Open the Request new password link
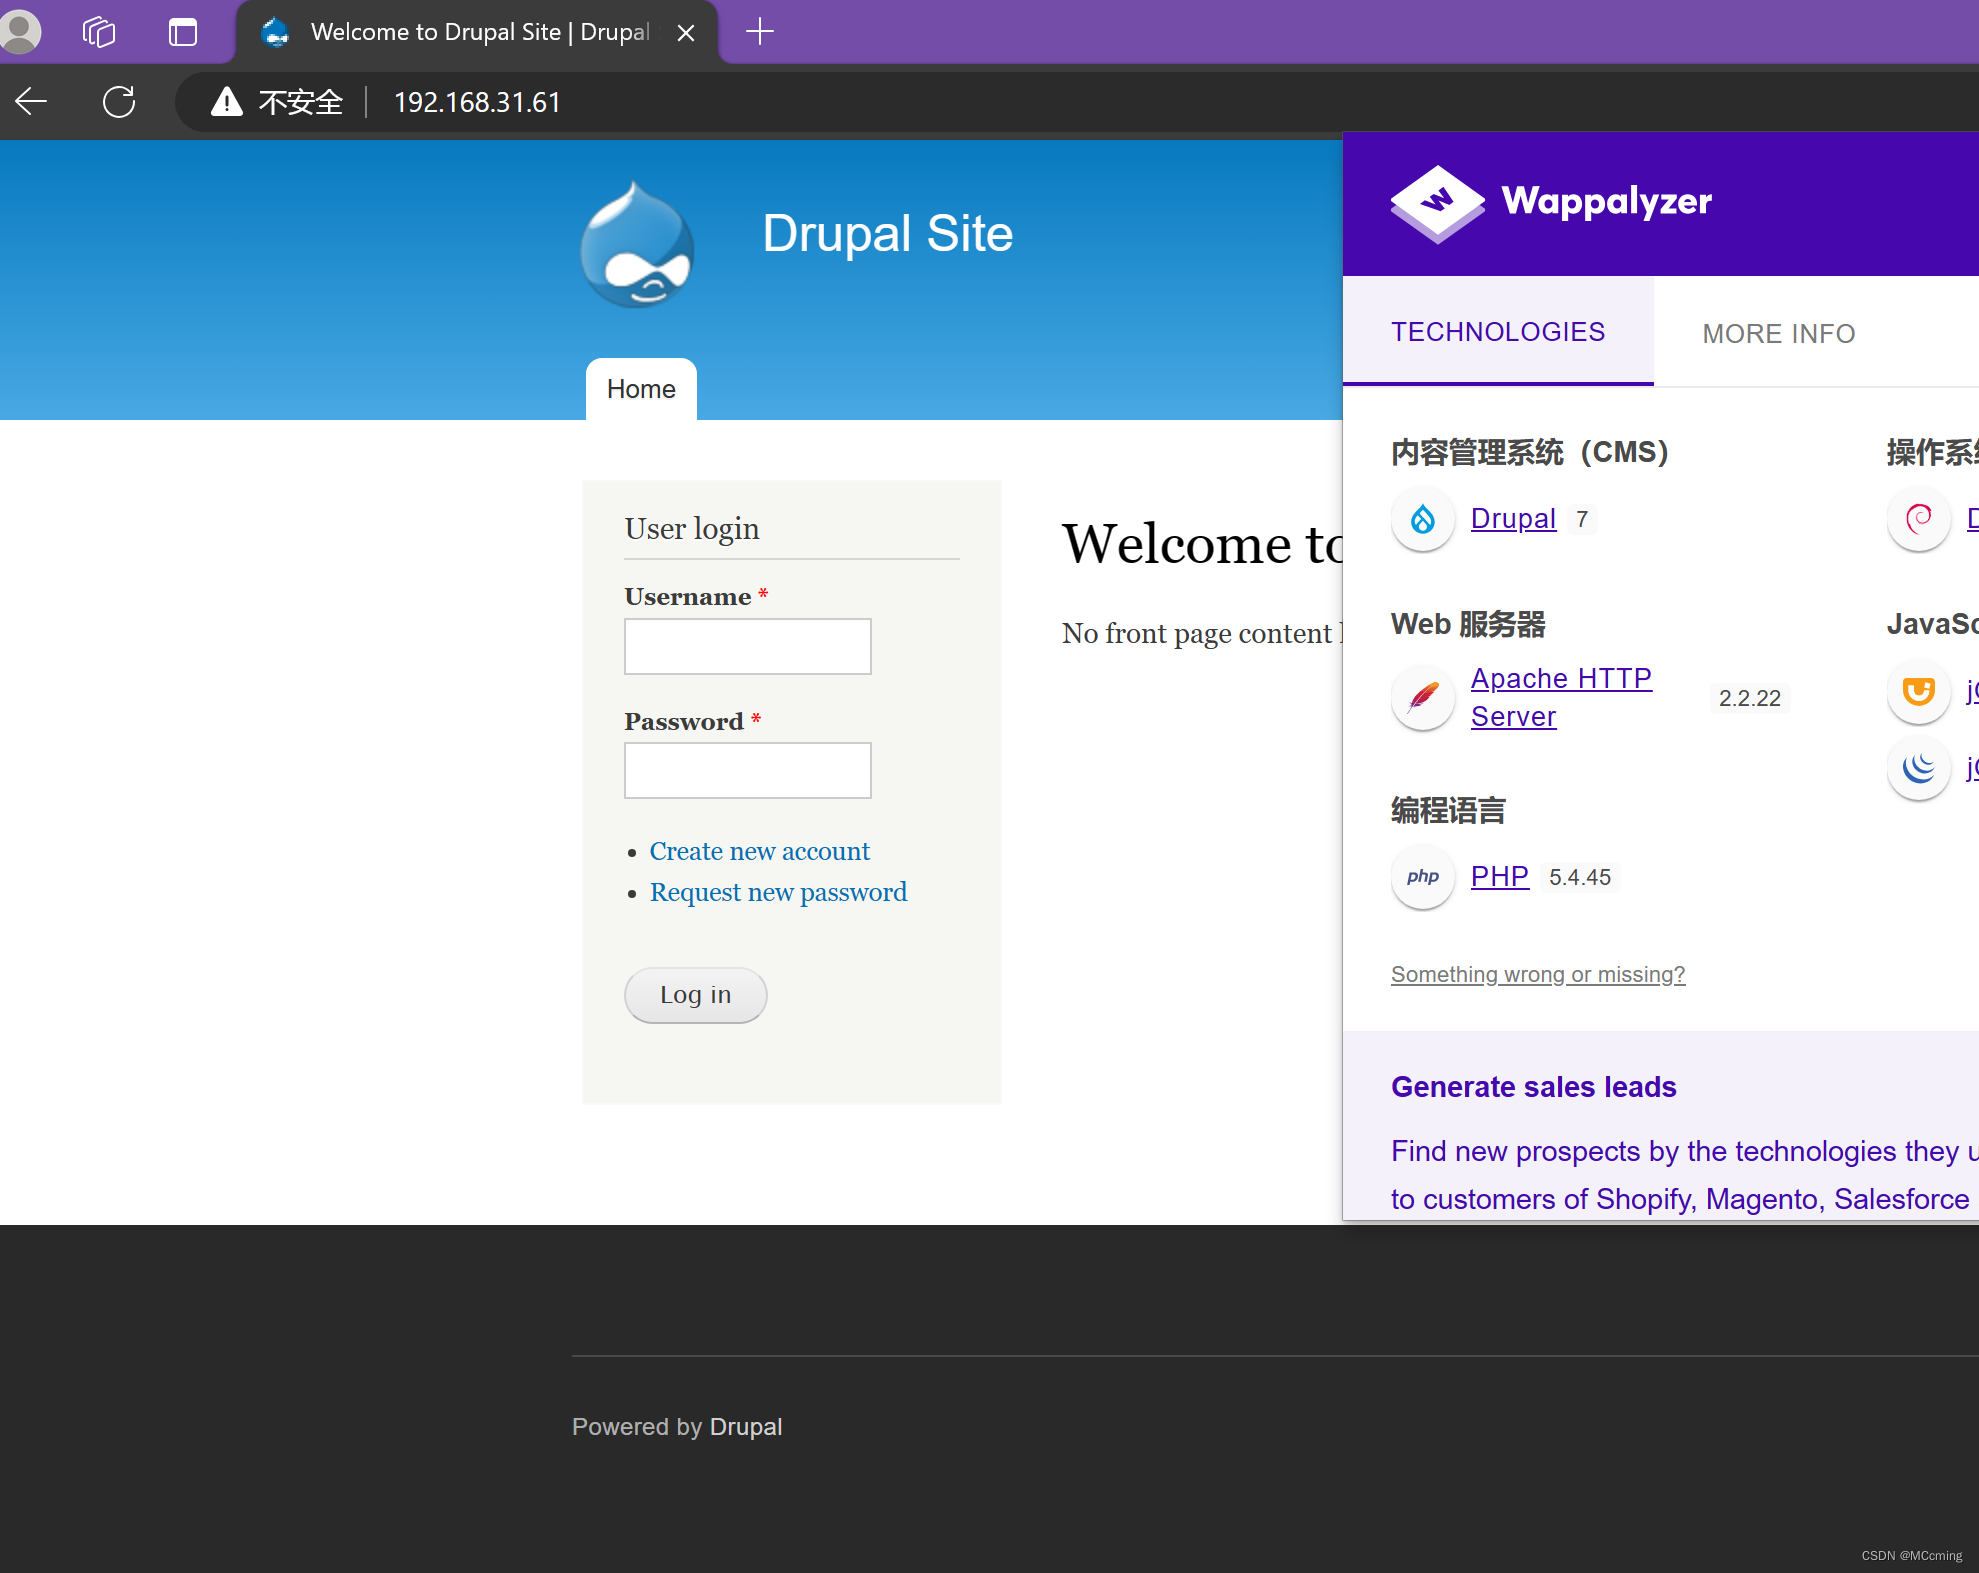Viewport: 1979px width, 1573px height. [779, 892]
